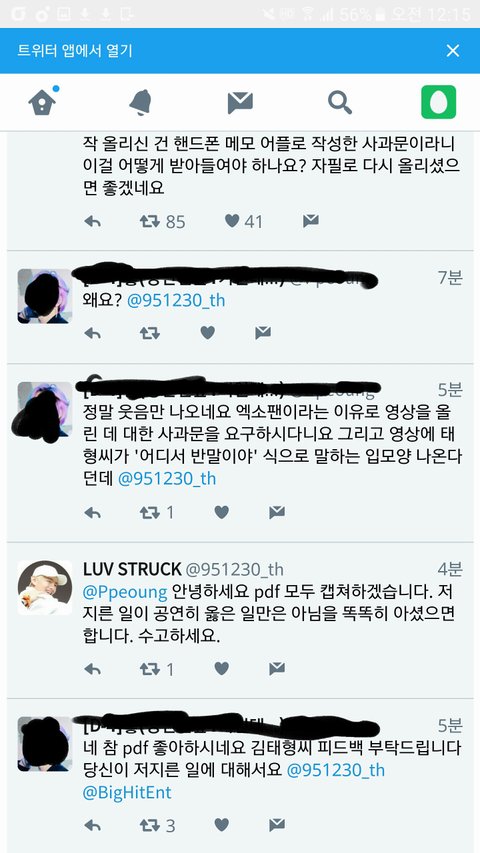
Task: Open the notifications bell tab
Action: 140,102
